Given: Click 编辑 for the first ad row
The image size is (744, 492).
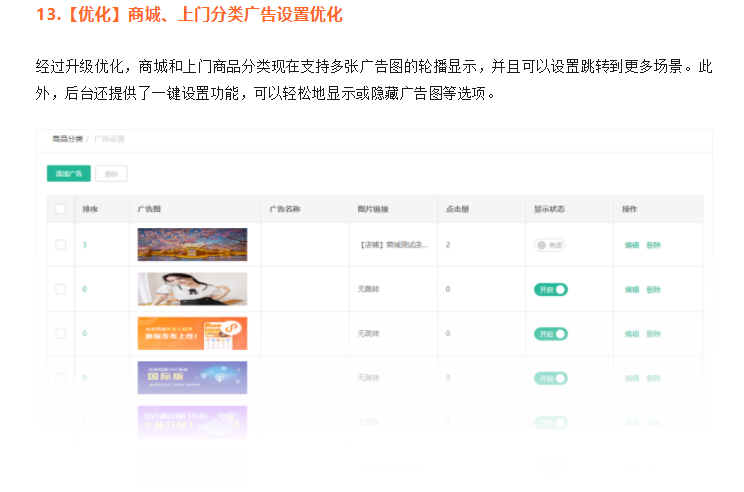Looking at the screenshot, I should 631,245.
